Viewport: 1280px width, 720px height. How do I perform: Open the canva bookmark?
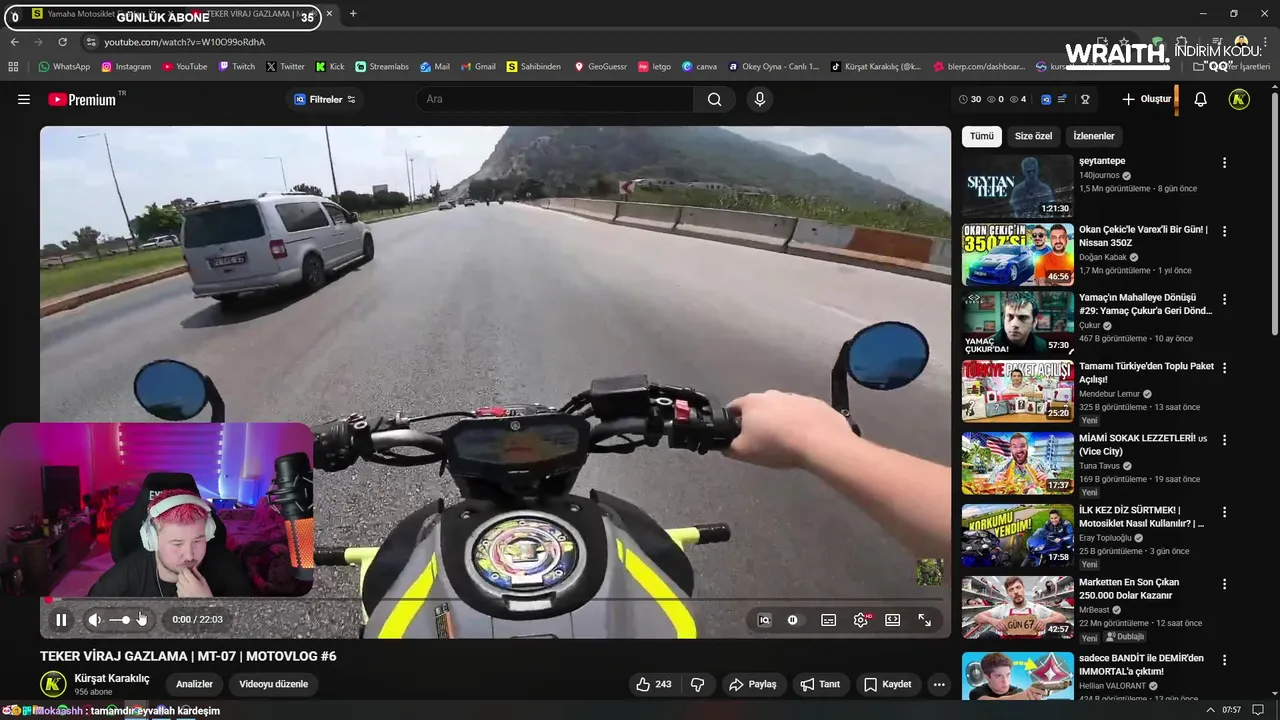[699, 67]
